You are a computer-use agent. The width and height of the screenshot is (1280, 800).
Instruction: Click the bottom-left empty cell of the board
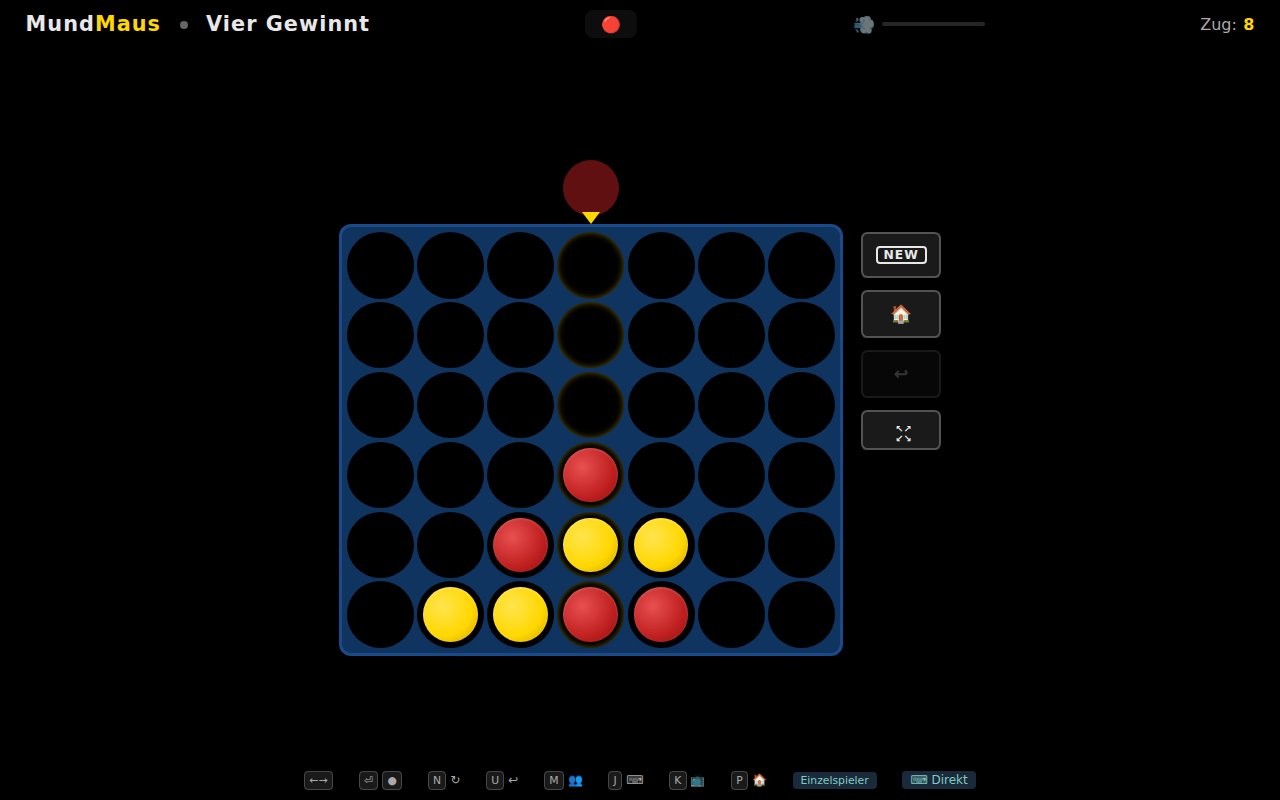pos(380,615)
